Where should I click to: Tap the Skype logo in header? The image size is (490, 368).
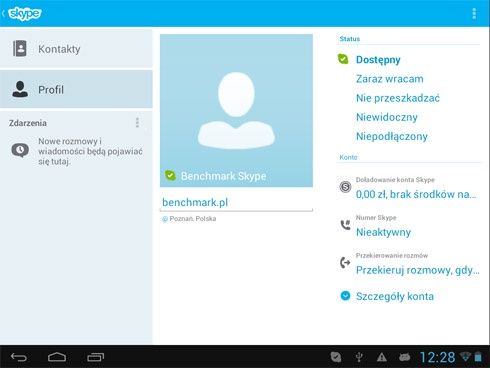[x=24, y=13]
